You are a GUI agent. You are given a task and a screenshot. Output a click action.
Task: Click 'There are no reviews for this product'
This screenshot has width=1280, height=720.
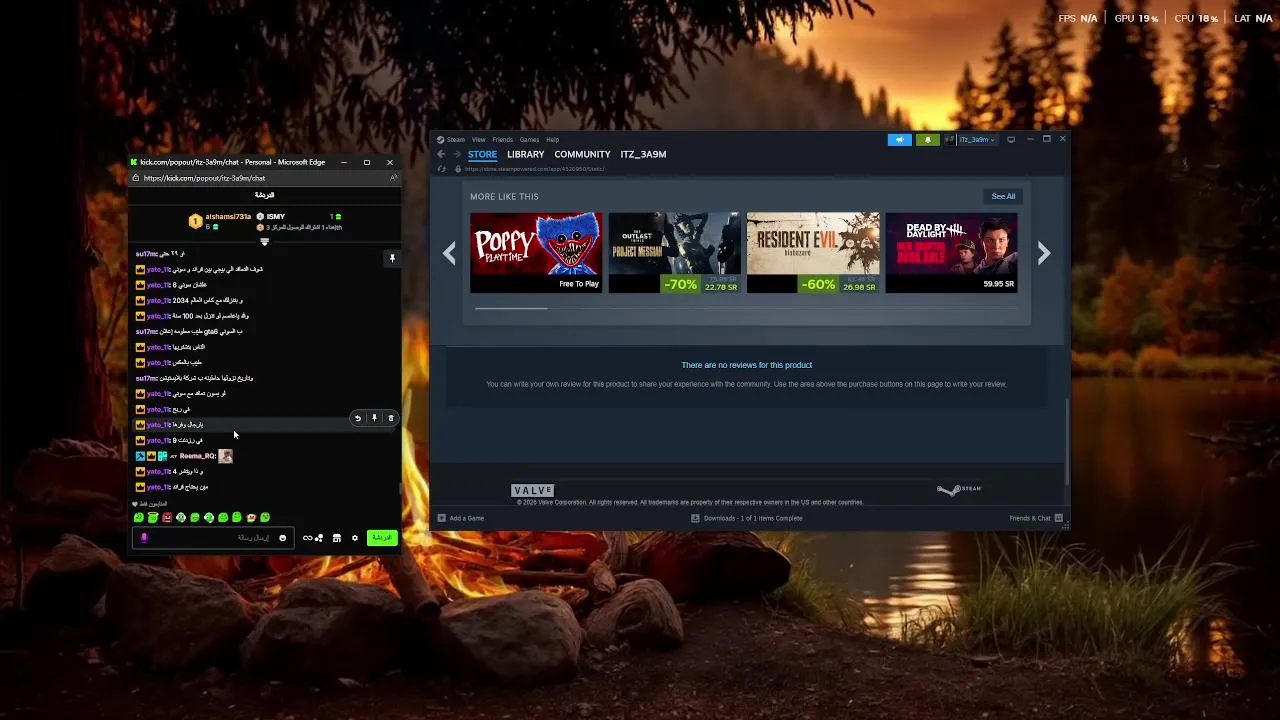(747, 365)
